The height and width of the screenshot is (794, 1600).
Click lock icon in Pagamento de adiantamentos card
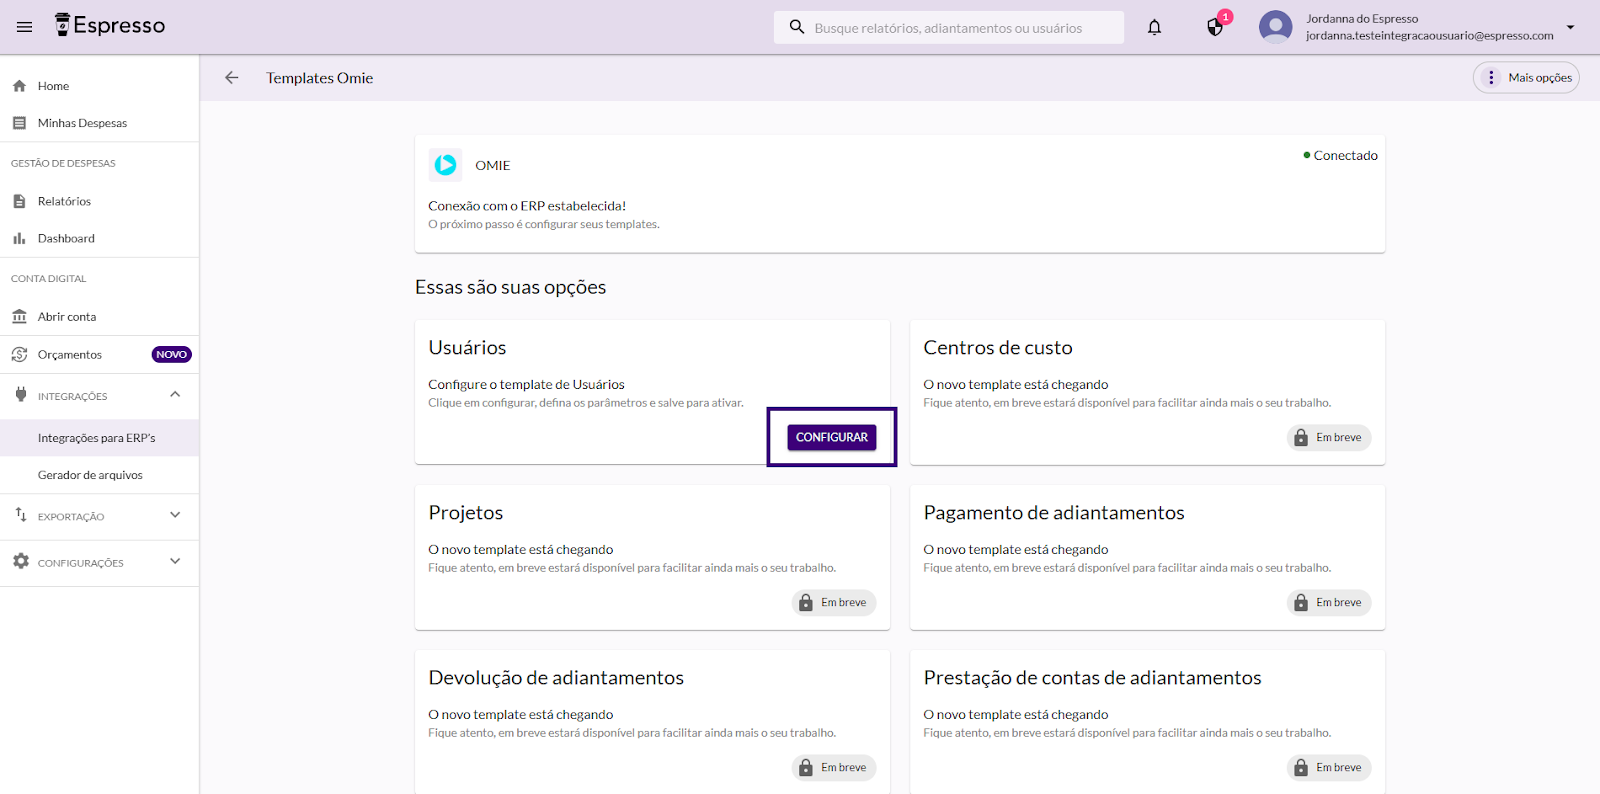(1301, 602)
